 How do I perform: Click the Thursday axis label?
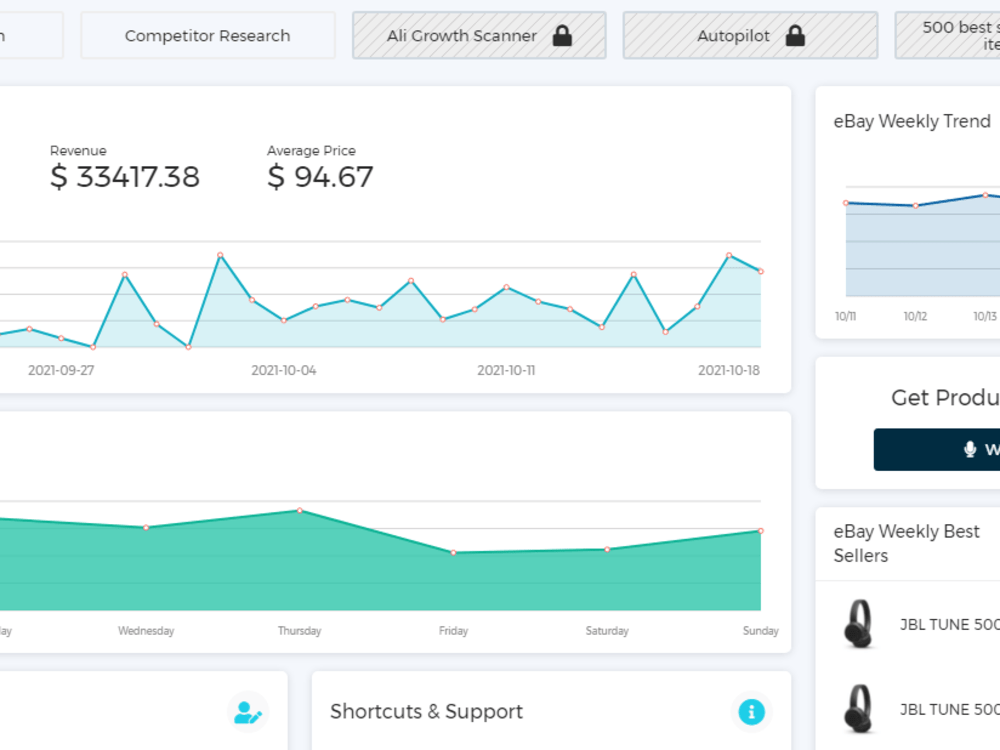coord(300,631)
